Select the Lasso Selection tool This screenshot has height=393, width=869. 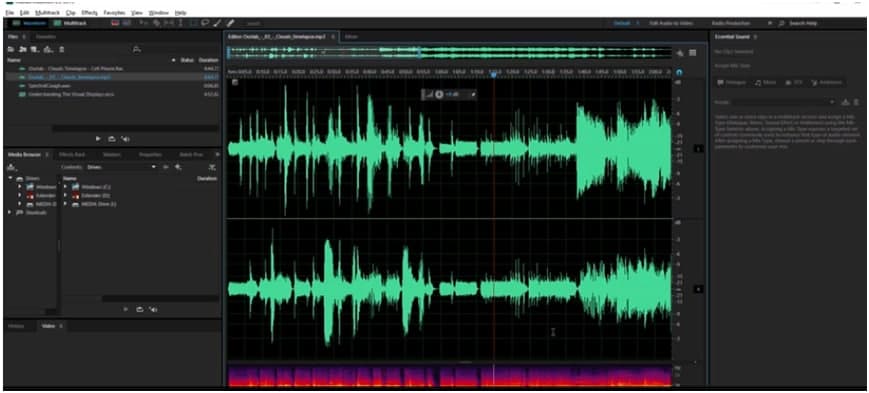(x=205, y=23)
